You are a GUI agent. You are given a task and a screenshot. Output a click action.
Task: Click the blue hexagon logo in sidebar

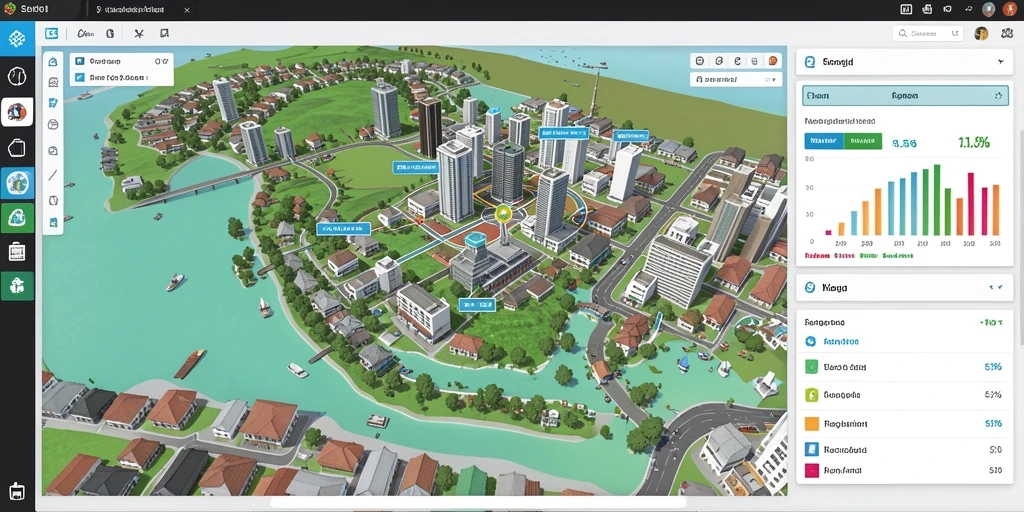17,39
